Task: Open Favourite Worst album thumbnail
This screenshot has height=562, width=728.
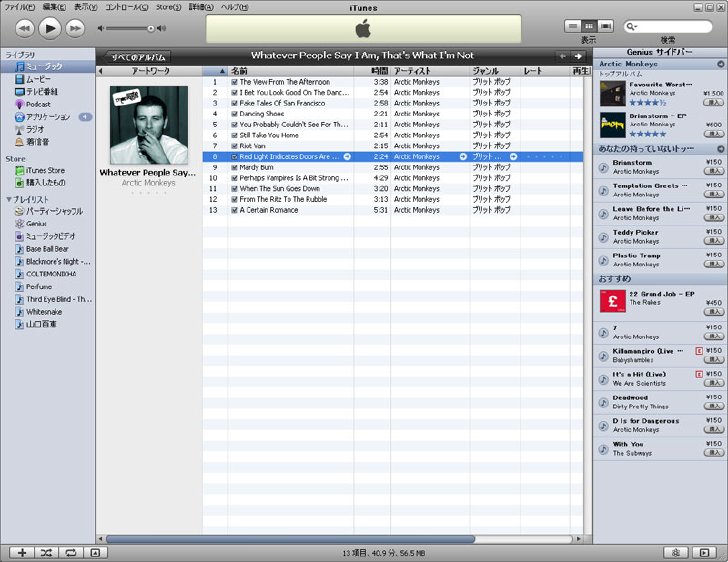Action: tap(613, 93)
